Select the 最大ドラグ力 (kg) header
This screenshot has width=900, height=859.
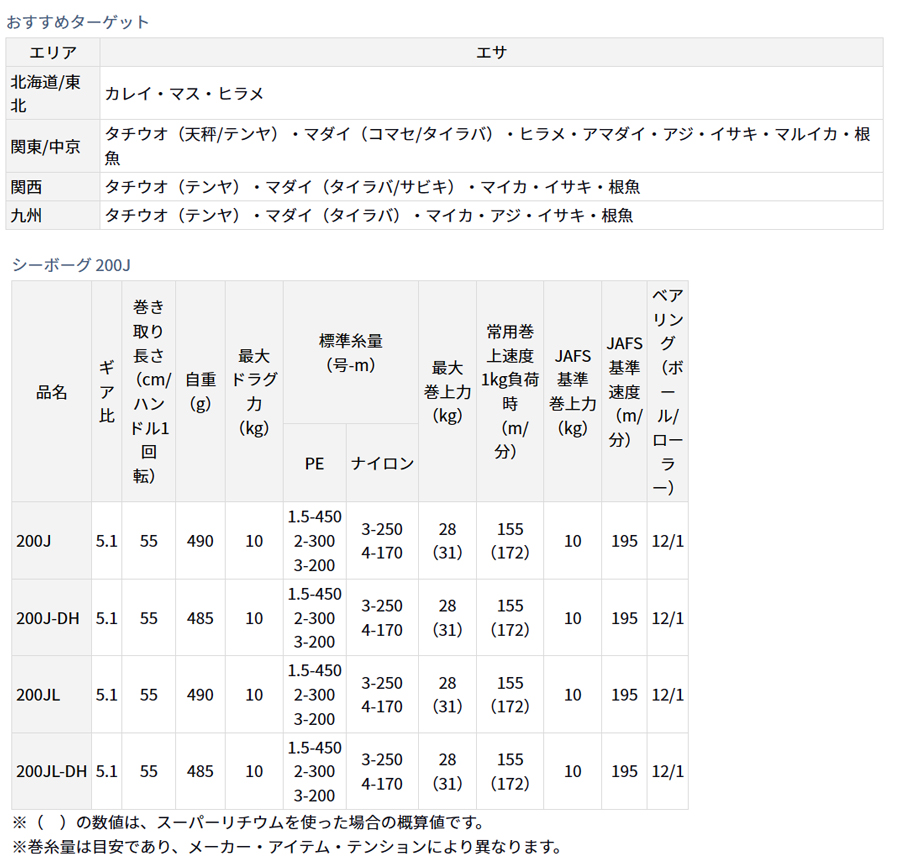tap(254, 392)
